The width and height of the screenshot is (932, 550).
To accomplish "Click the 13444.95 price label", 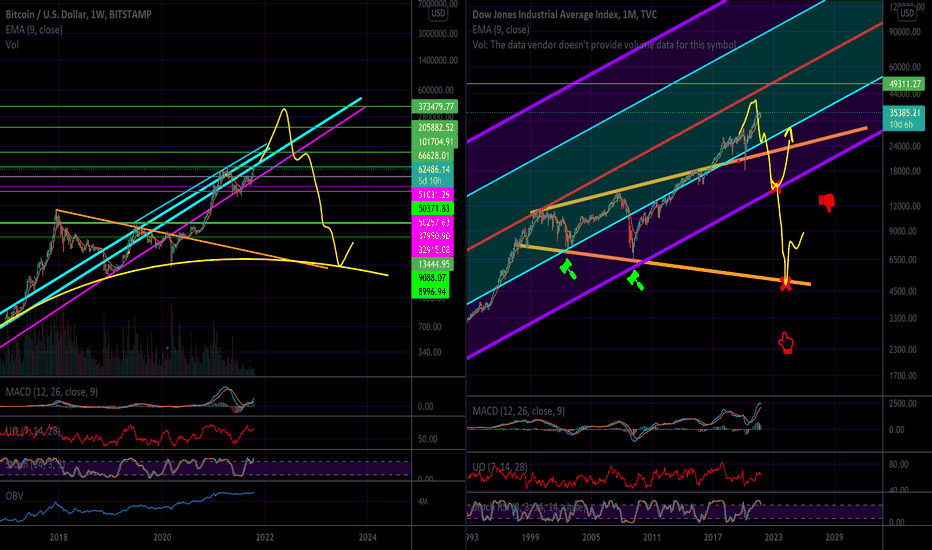I will pos(433,264).
